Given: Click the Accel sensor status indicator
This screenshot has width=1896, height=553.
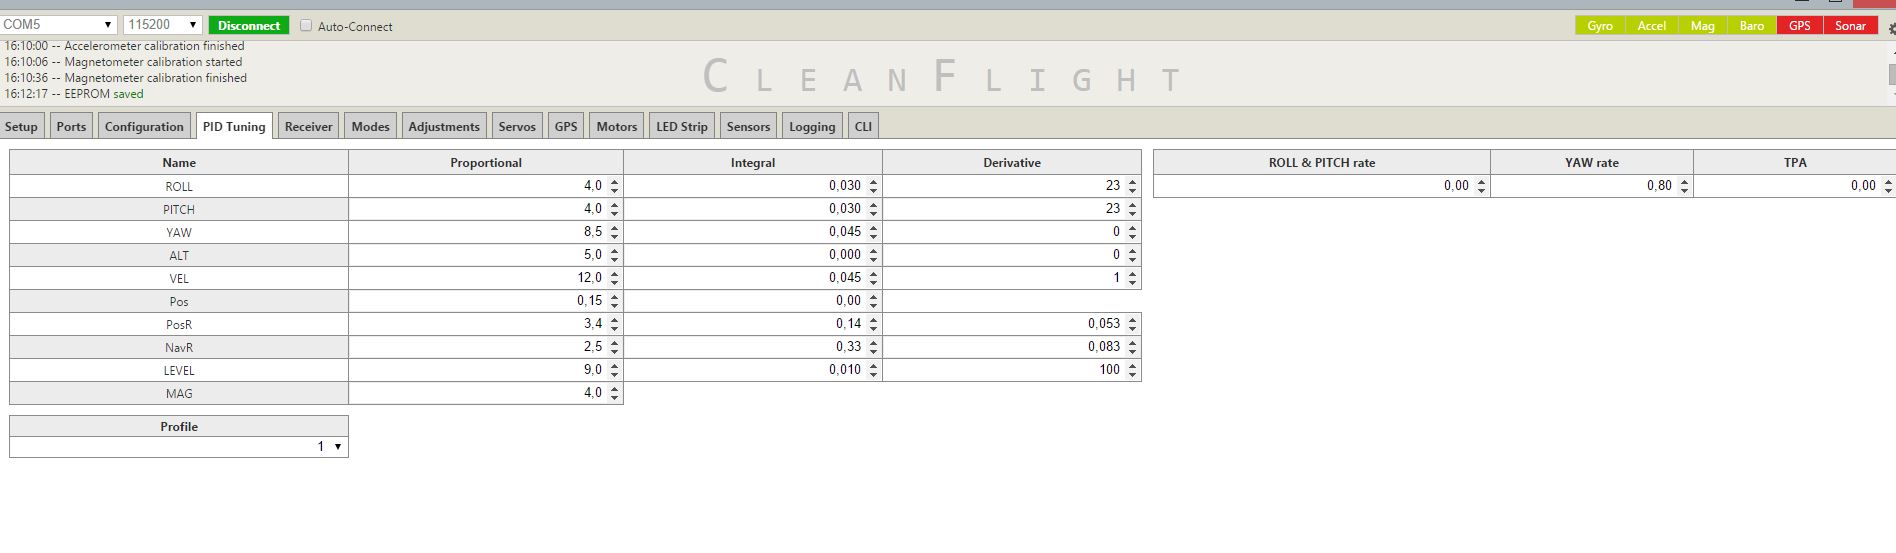Looking at the screenshot, I should [1651, 26].
